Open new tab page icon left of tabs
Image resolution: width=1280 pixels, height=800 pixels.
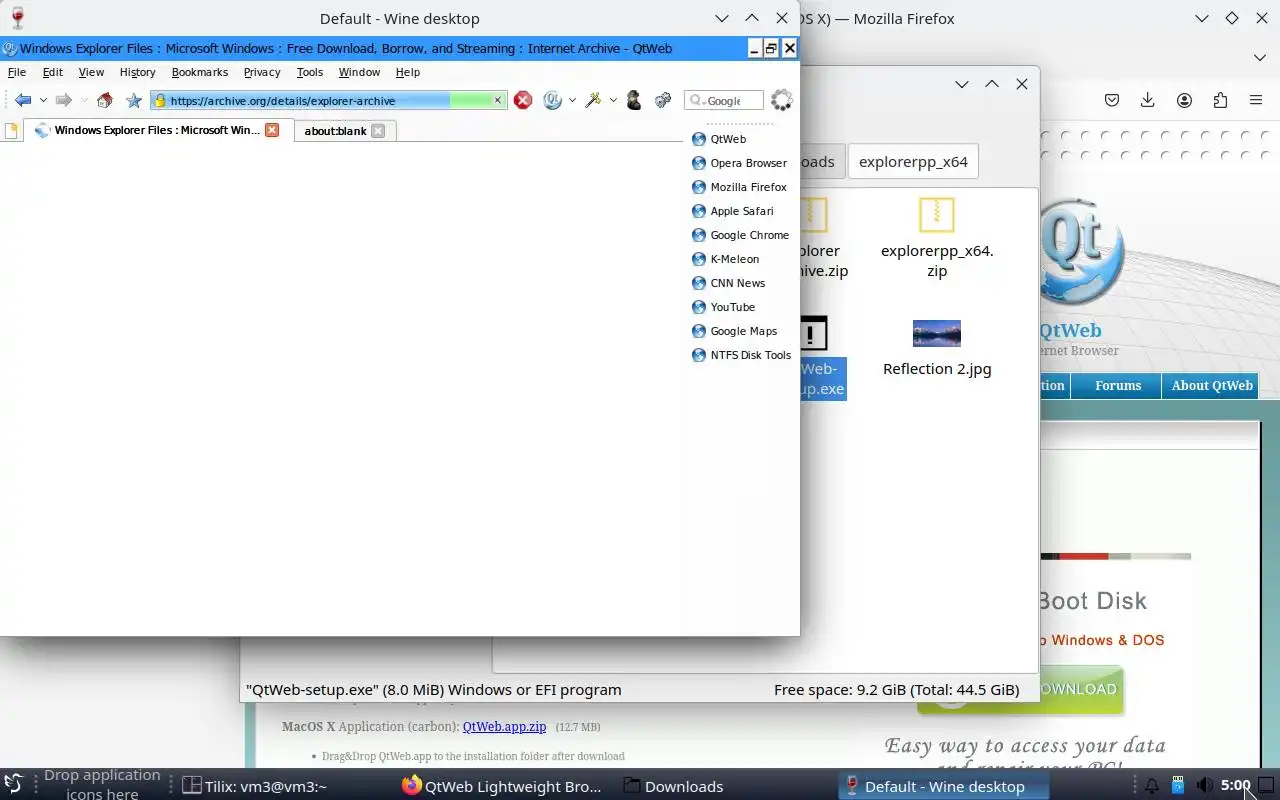click(12, 130)
